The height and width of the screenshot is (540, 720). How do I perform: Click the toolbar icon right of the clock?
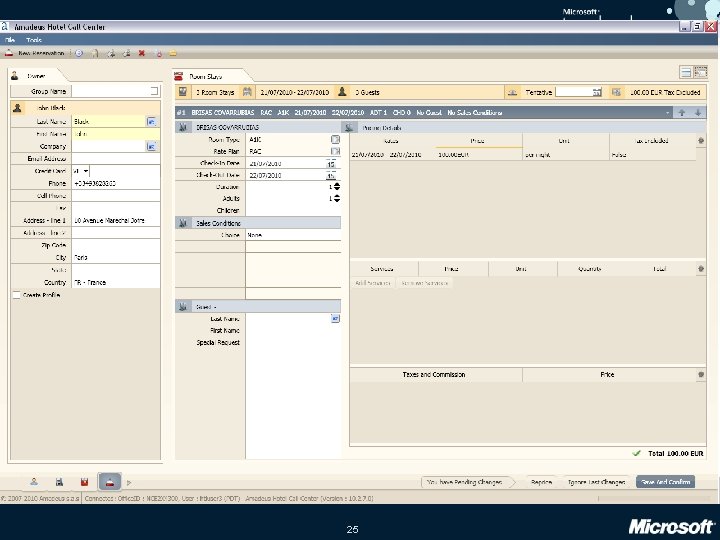click(95, 53)
